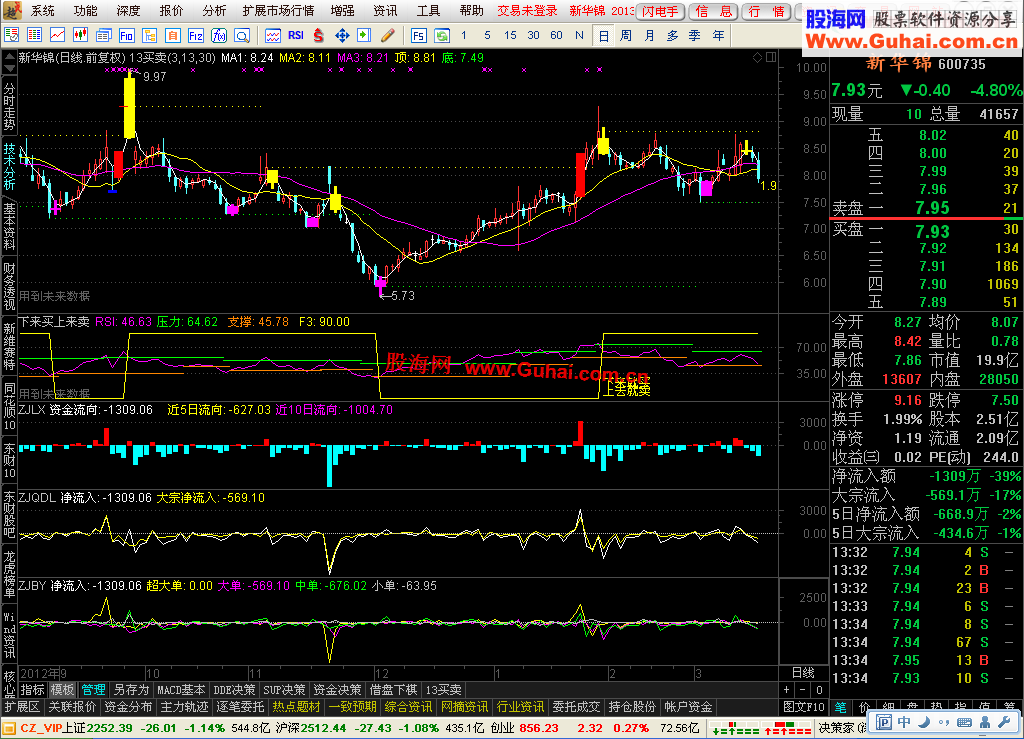Switch to 15-minute period
Viewport: 1024px width, 739px height.
tap(510, 35)
